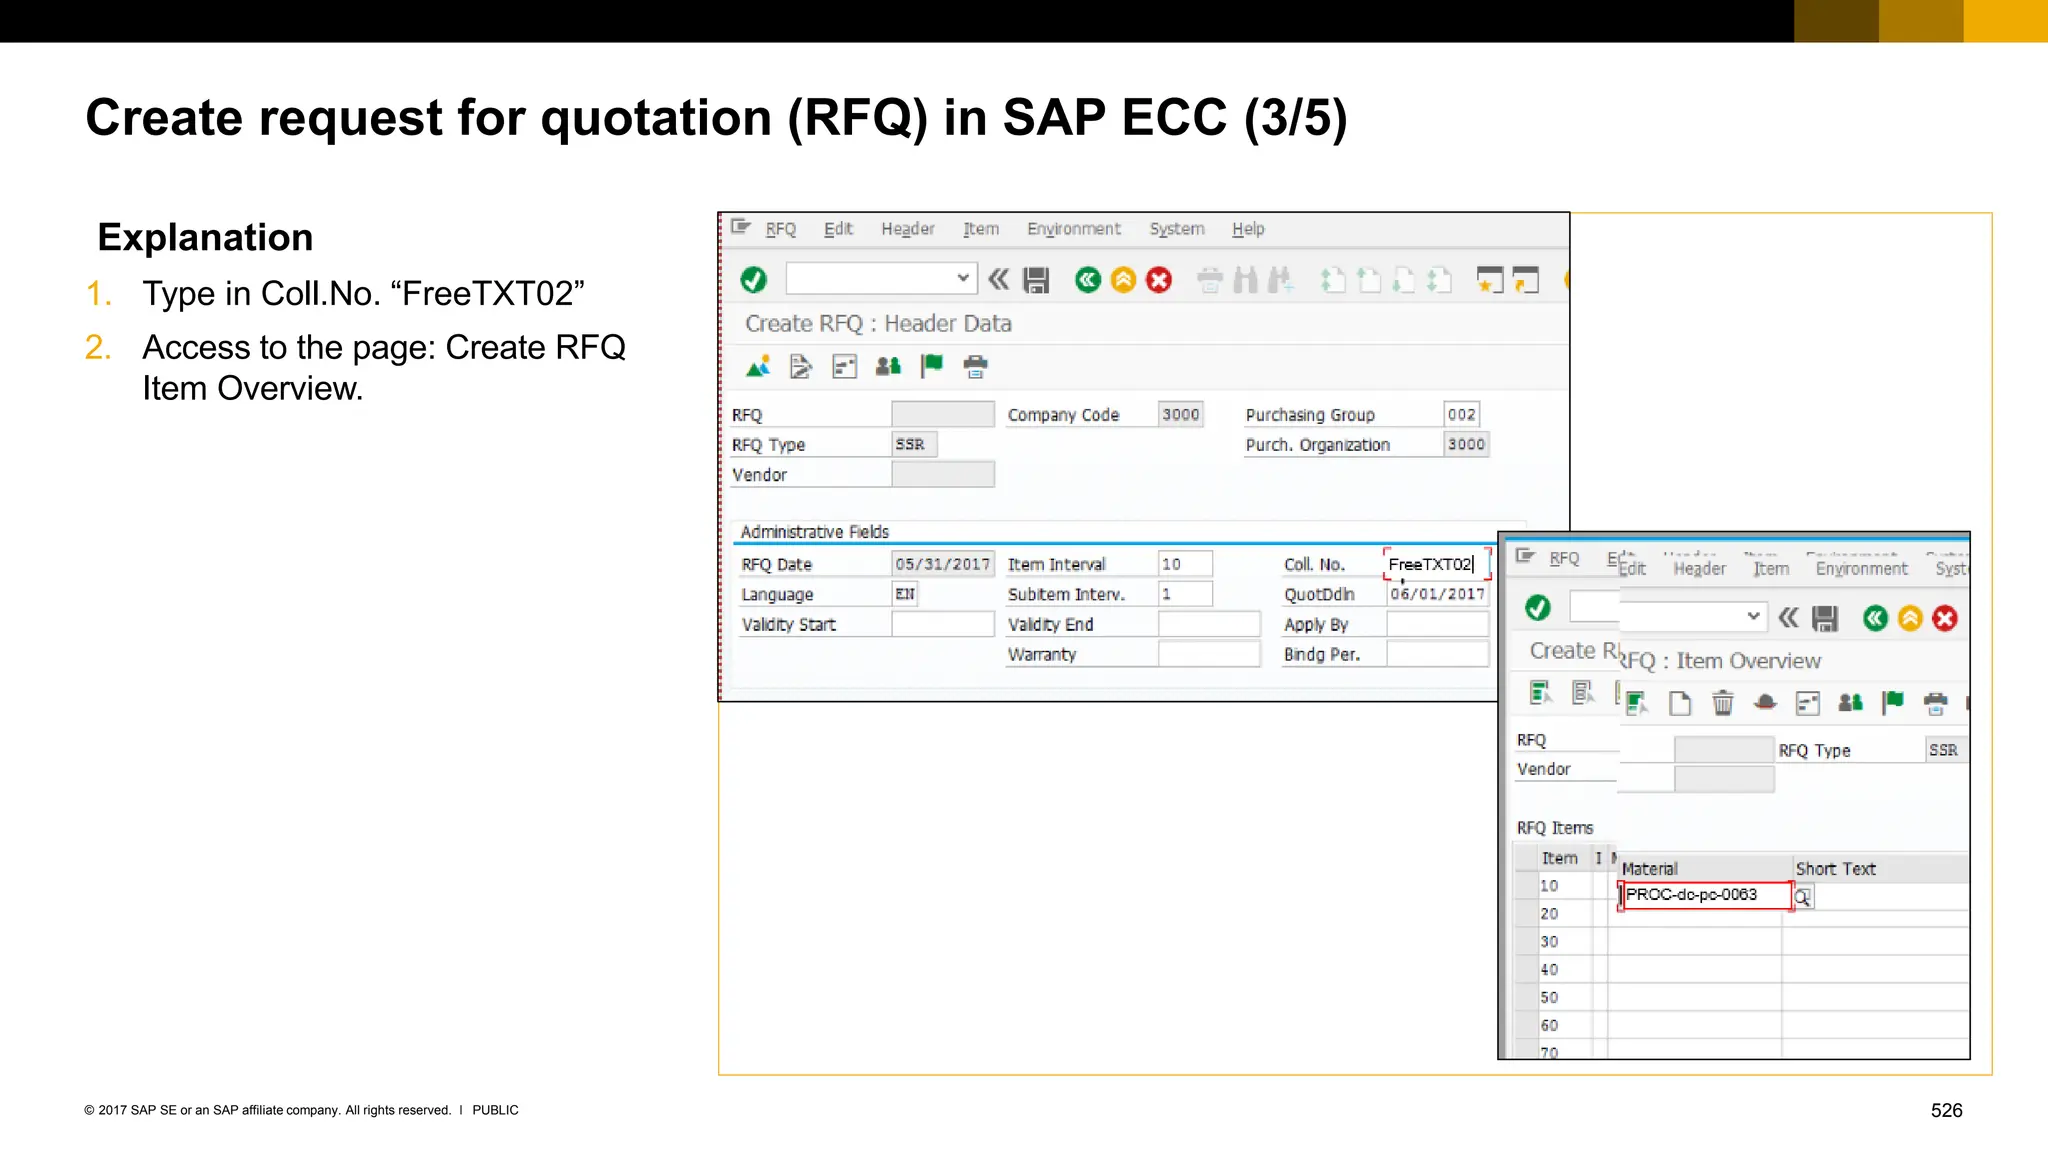Image resolution: width=2048 pixels, height=1152 pixels.
Task: Click the red Cancel button in Item Overview window
Action: click(x=1945, y=619)
